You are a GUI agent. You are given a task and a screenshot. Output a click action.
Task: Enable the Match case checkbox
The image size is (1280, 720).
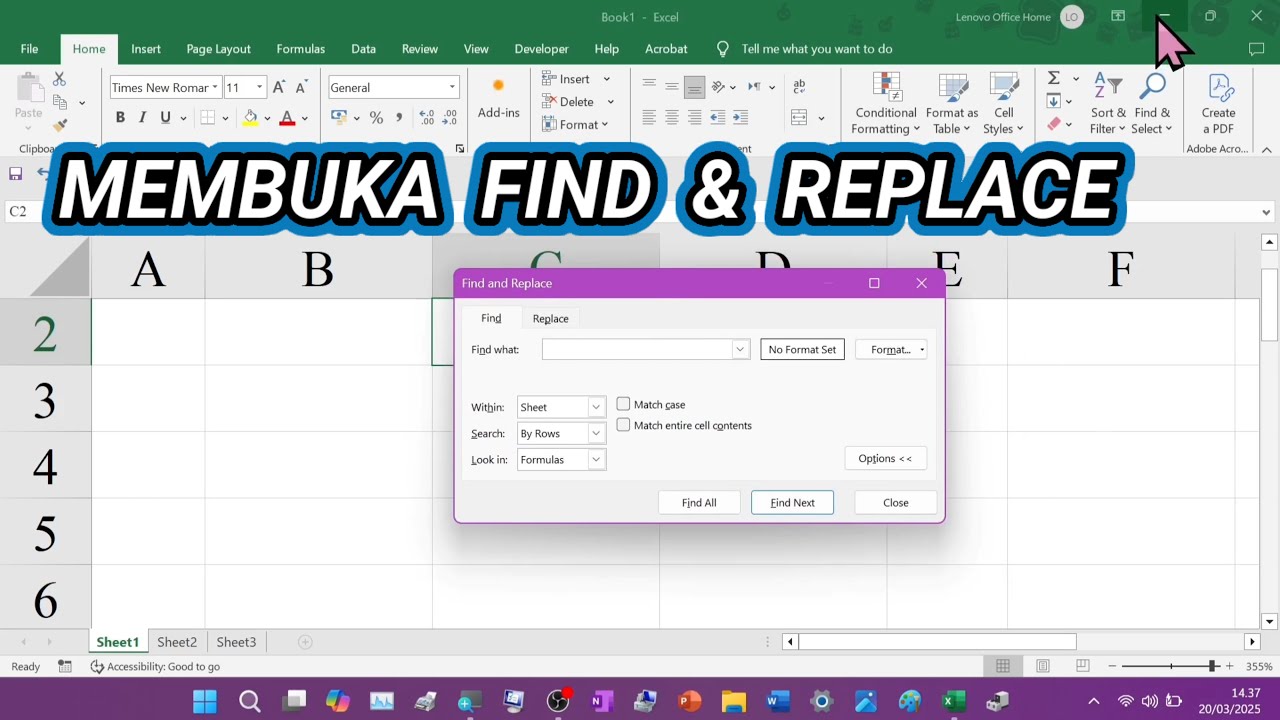point(623,404)
